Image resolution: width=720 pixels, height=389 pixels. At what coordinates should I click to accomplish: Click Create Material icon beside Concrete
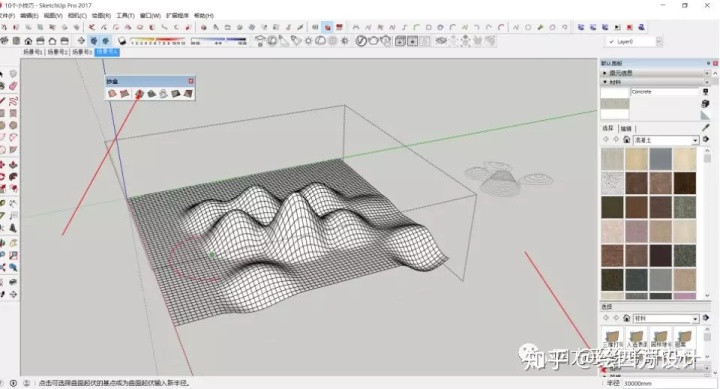tap(705, 104)
